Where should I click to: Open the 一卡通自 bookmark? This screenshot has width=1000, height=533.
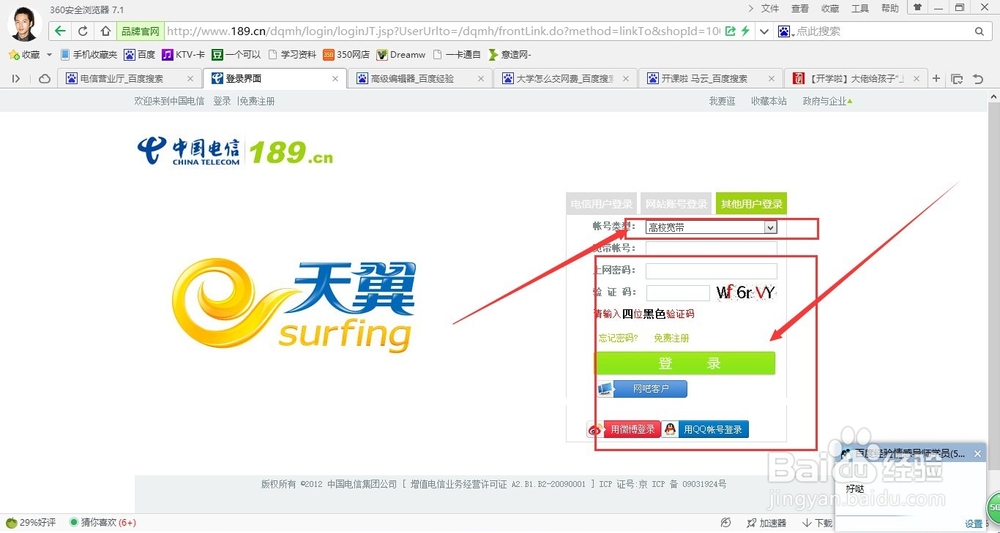coord(457,55)
